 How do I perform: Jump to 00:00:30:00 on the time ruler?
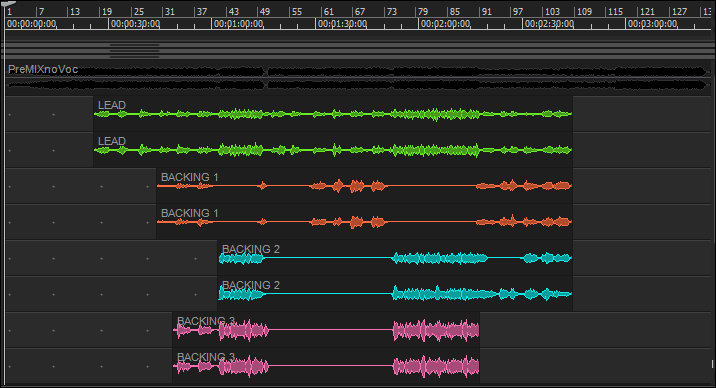click(x=135, y=24)
